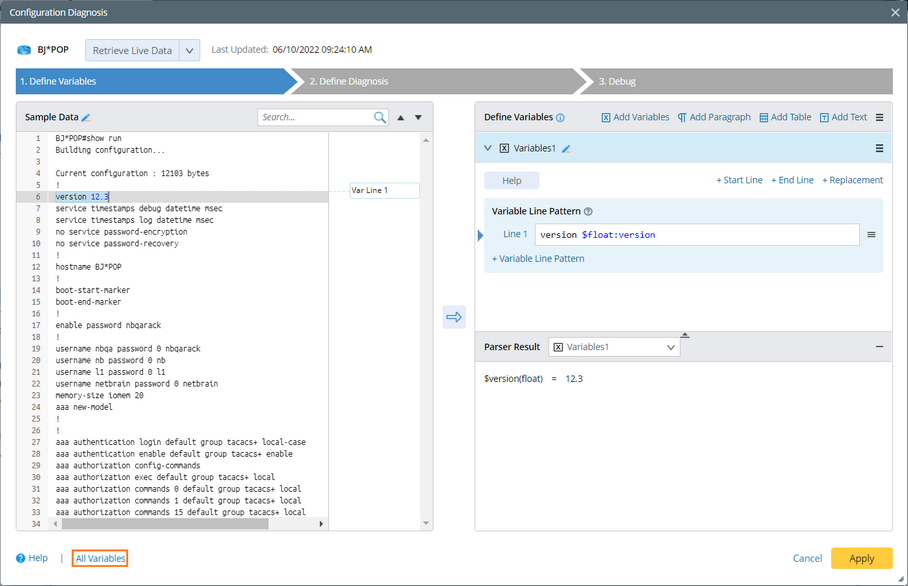Click Add Table
This screenshot has height=586, width=908.
(785, 117)
